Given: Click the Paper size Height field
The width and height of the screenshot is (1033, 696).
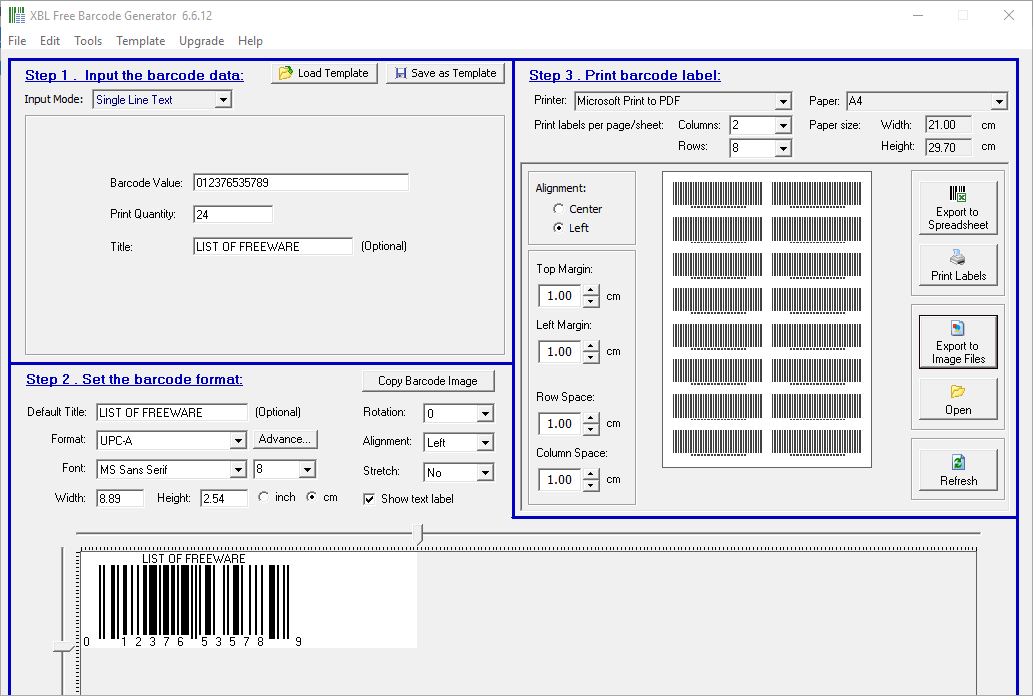Looking at the screenshot, I should point(949,148).
